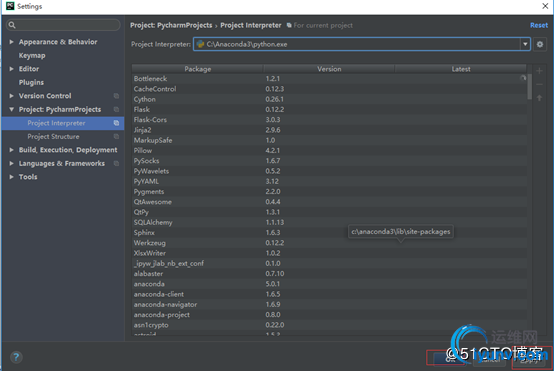Select the MarkupSafe package row
Image resolution: width=554 pixels, height=371 pixels.
point(329,140)
